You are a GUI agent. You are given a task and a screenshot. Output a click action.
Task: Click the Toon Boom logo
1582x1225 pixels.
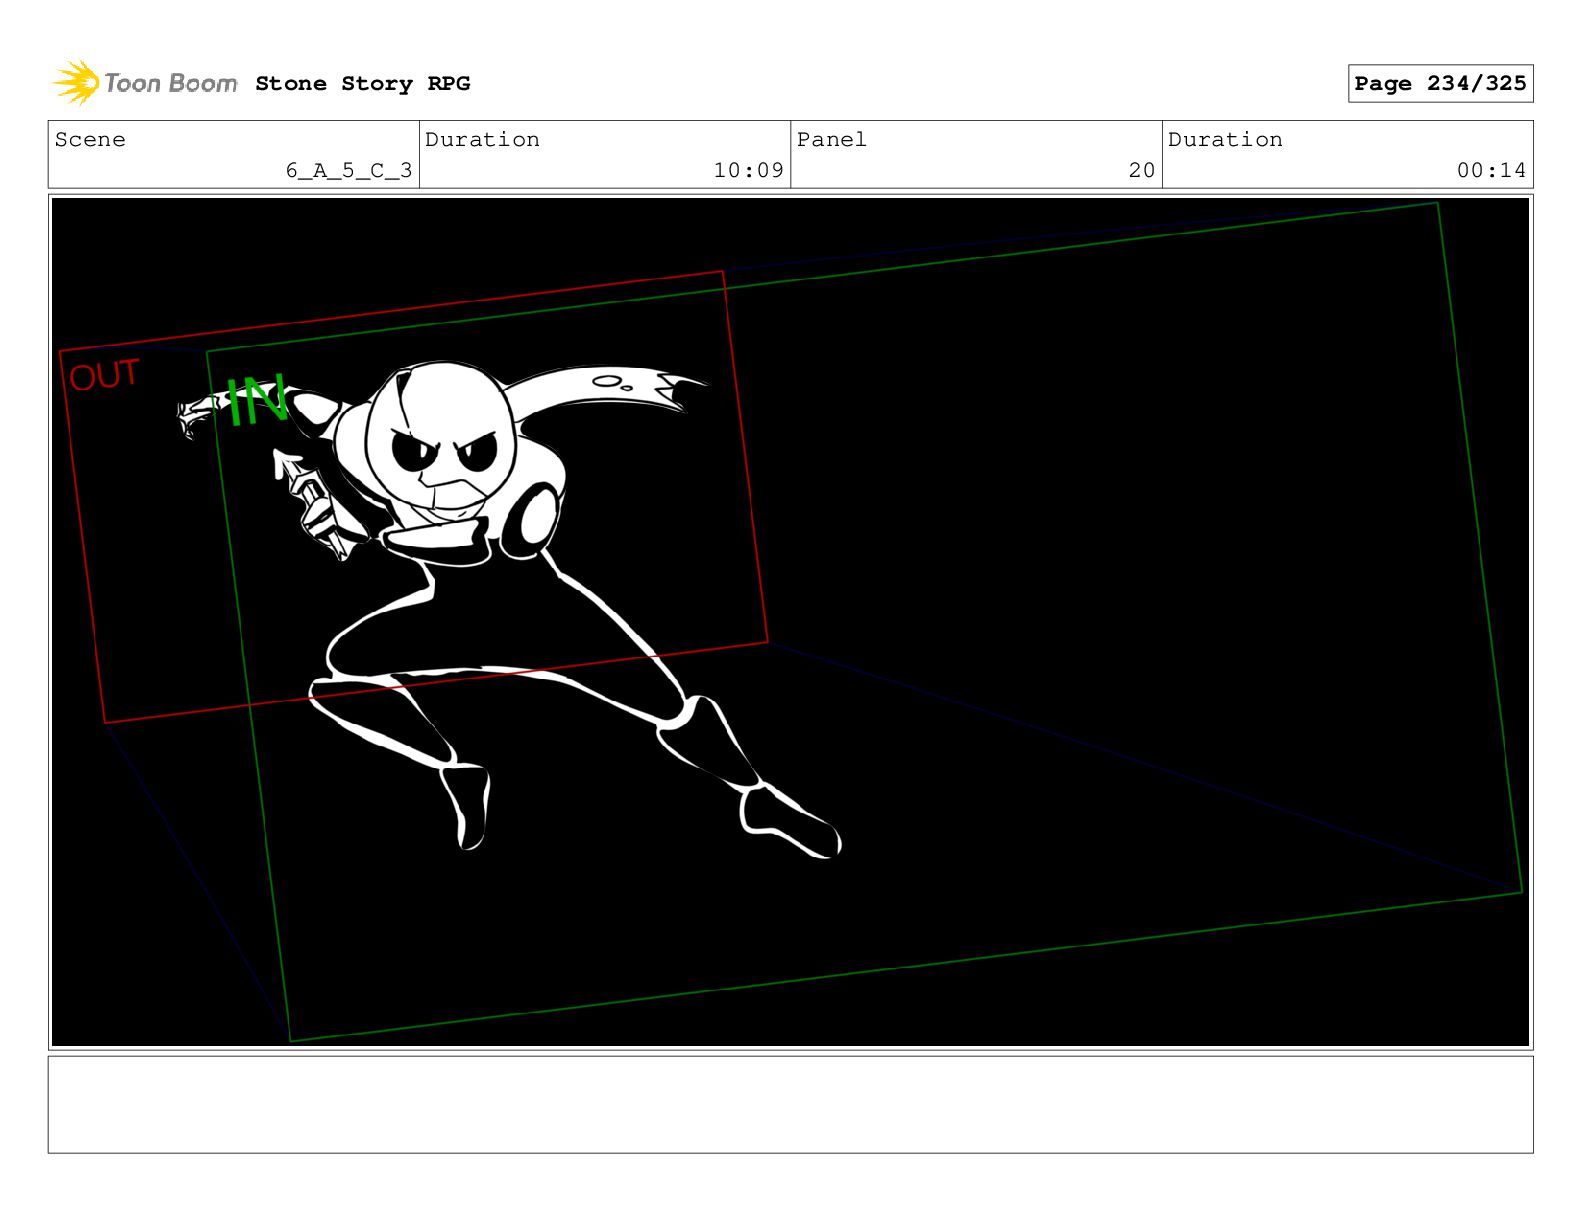(145, 83)
